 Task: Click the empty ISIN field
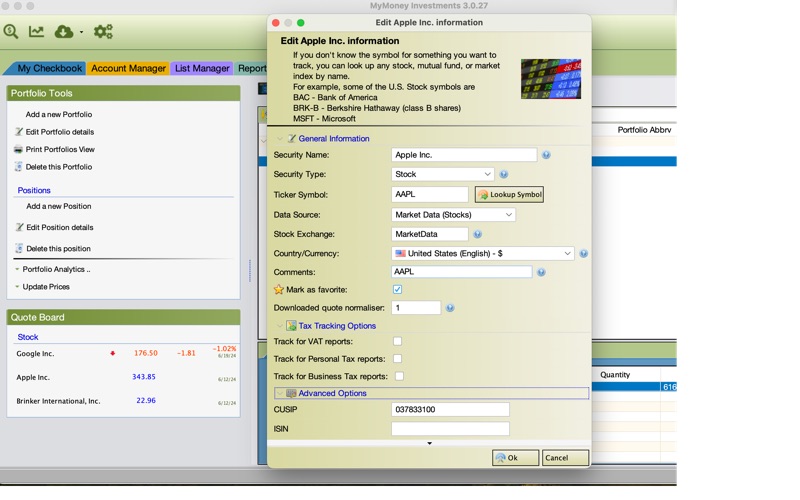450,429
